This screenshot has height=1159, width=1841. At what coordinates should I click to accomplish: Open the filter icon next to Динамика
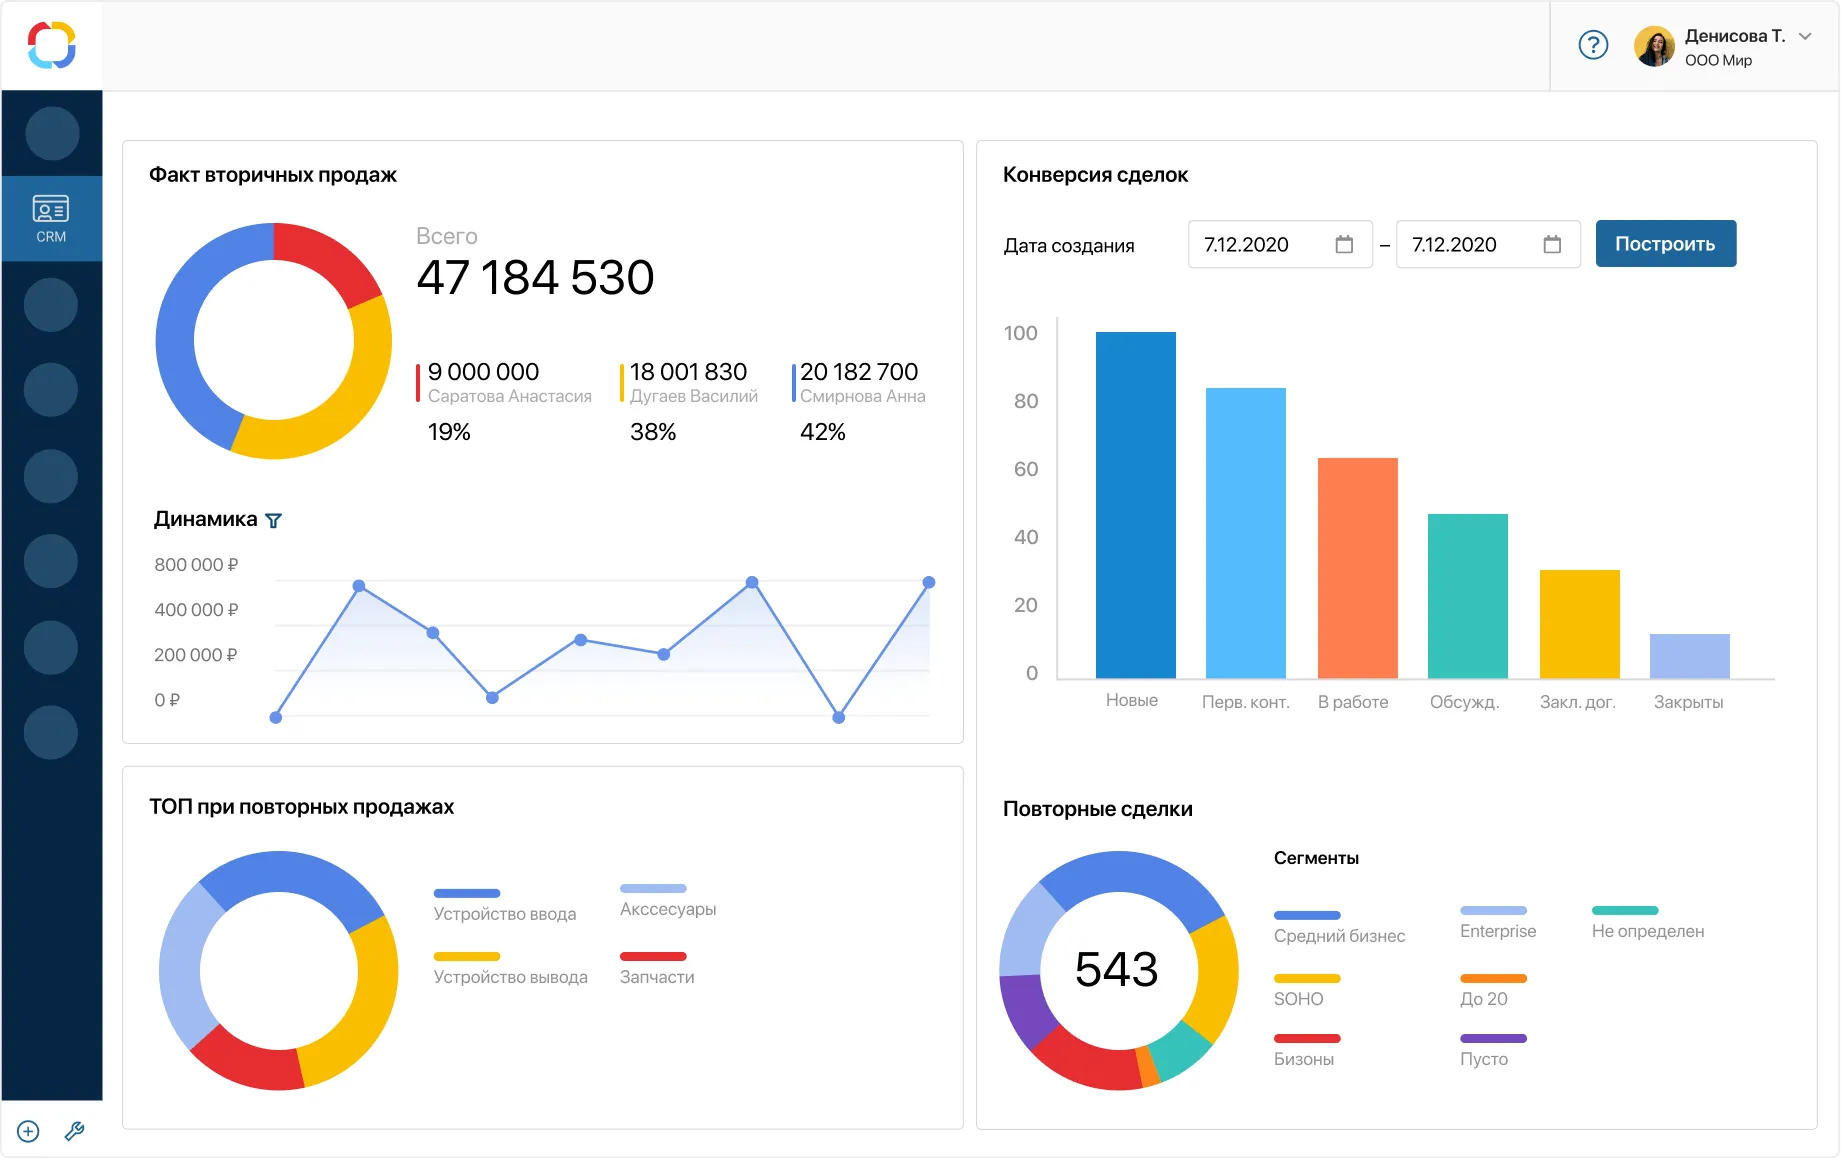tap(273, 520)
